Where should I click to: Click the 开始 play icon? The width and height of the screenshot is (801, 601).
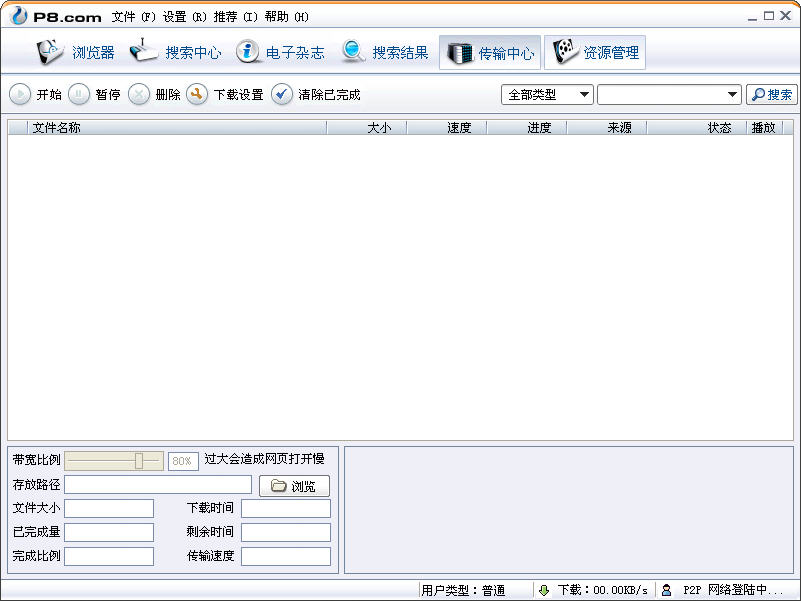pos(20,95)
